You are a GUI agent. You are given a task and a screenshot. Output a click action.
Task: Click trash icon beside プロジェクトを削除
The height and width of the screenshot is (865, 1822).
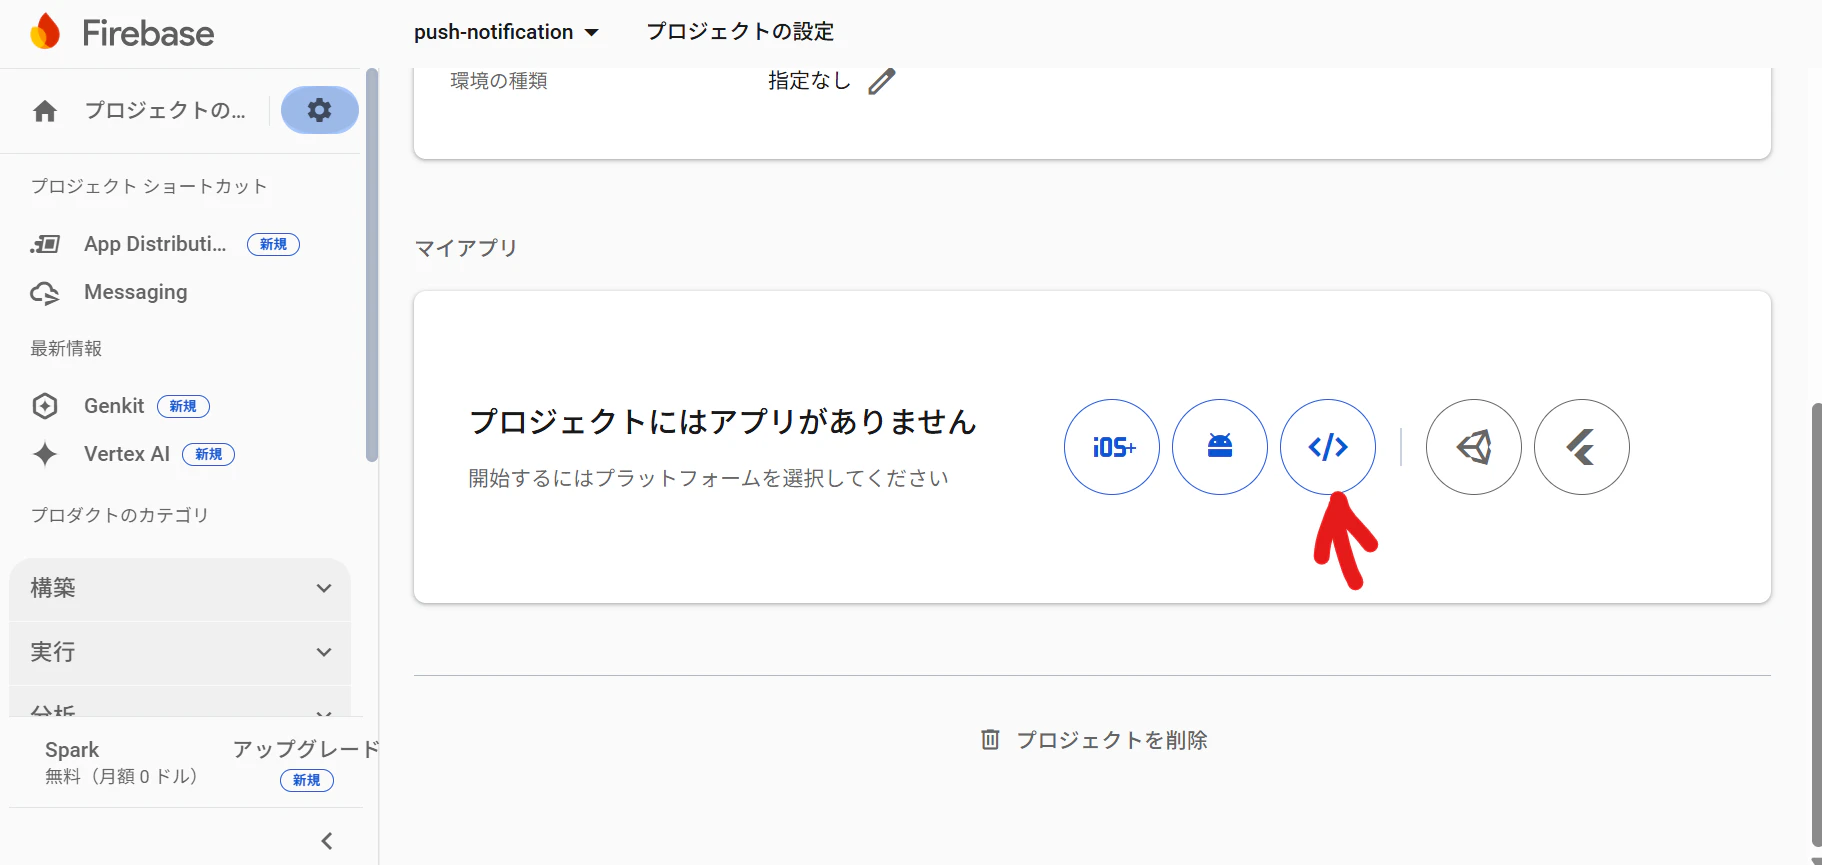[990, 739]
